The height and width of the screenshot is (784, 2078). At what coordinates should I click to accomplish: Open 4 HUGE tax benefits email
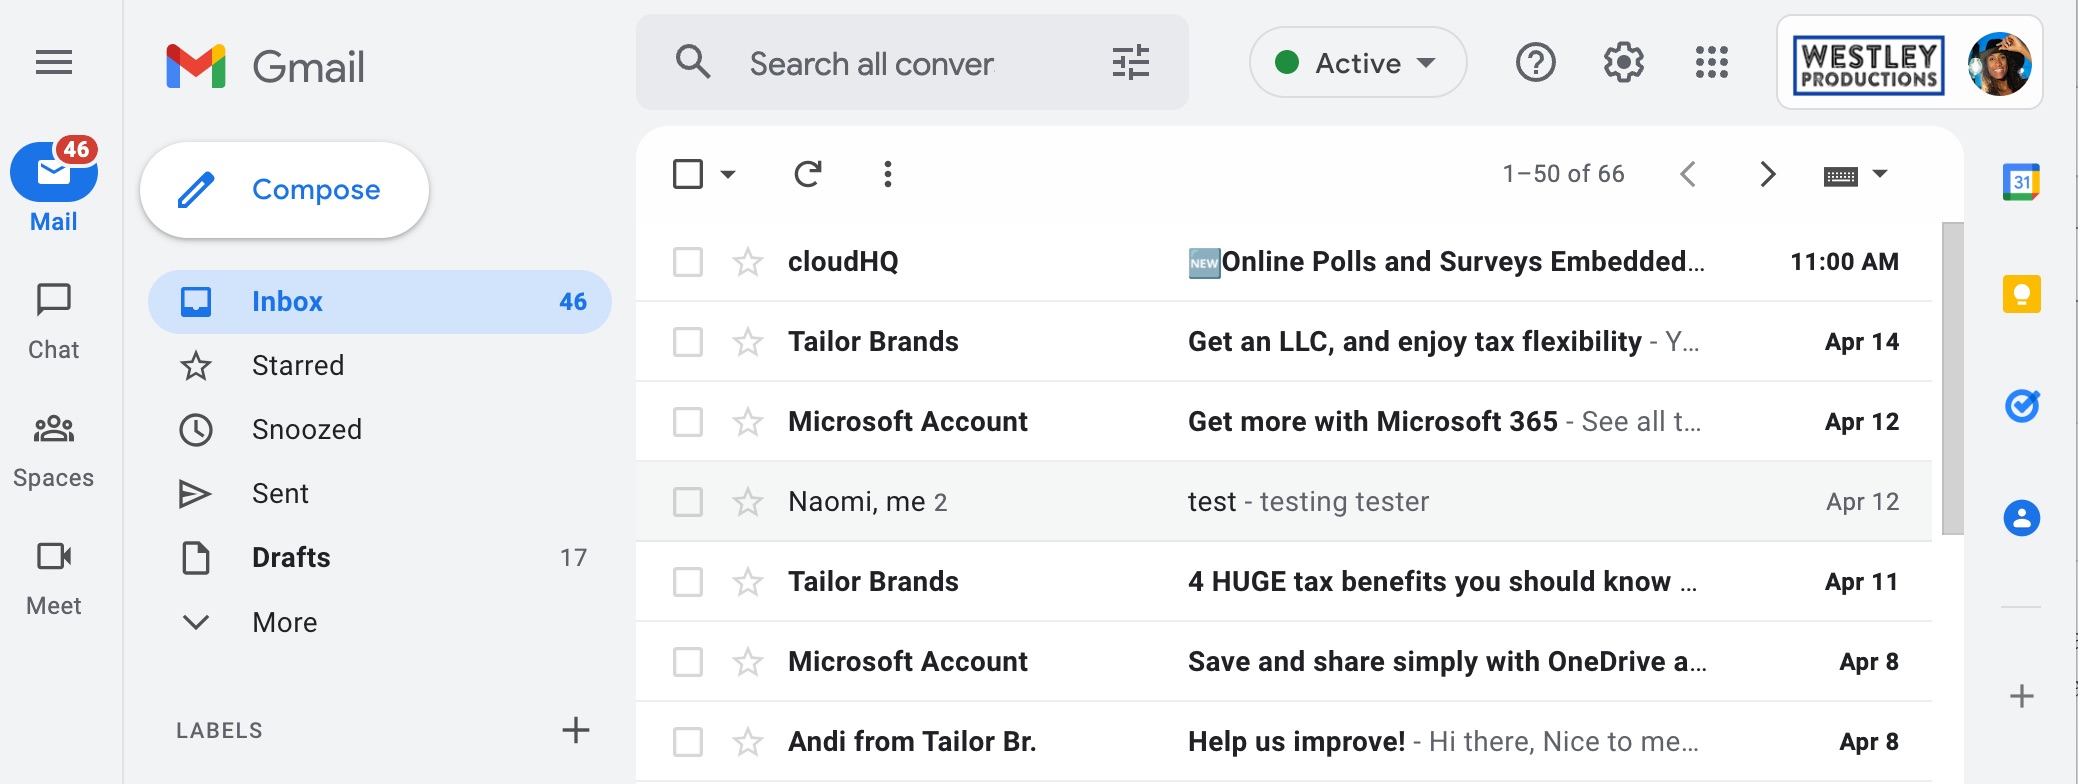pos(1284,582)
